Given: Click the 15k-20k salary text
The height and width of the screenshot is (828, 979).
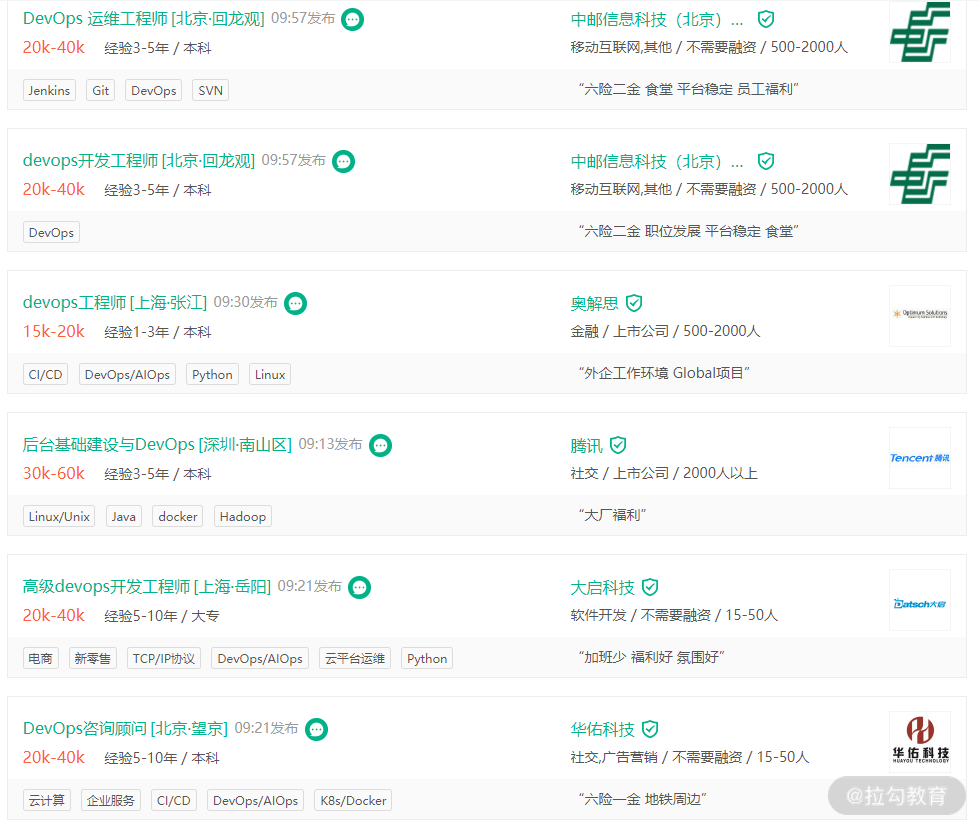Looking at the screenshot, I should (54, 332).
